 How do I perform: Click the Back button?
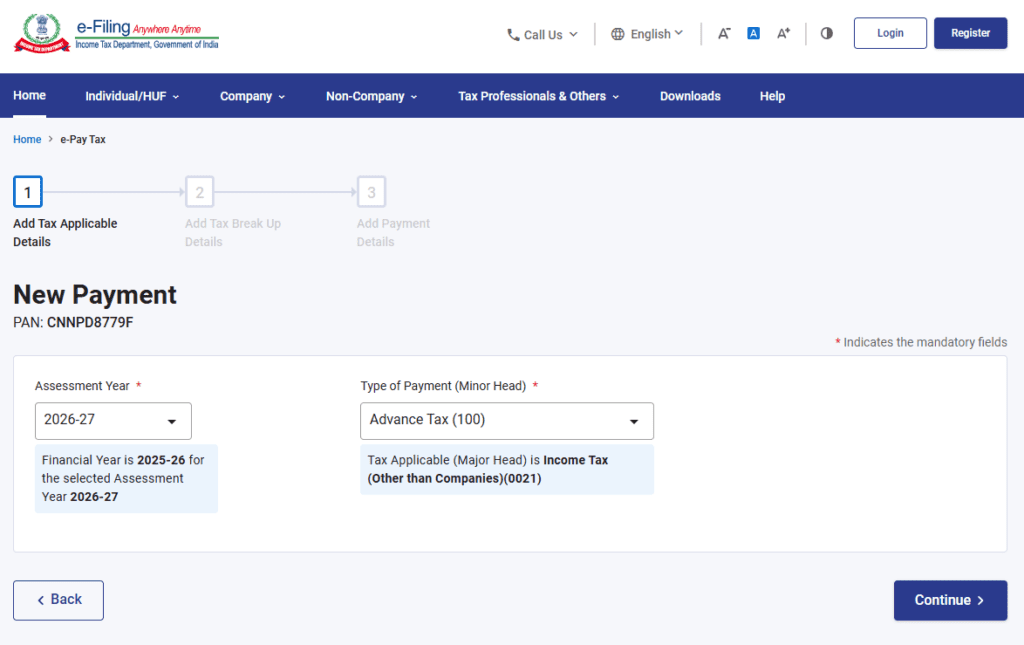tap(58, 600)
